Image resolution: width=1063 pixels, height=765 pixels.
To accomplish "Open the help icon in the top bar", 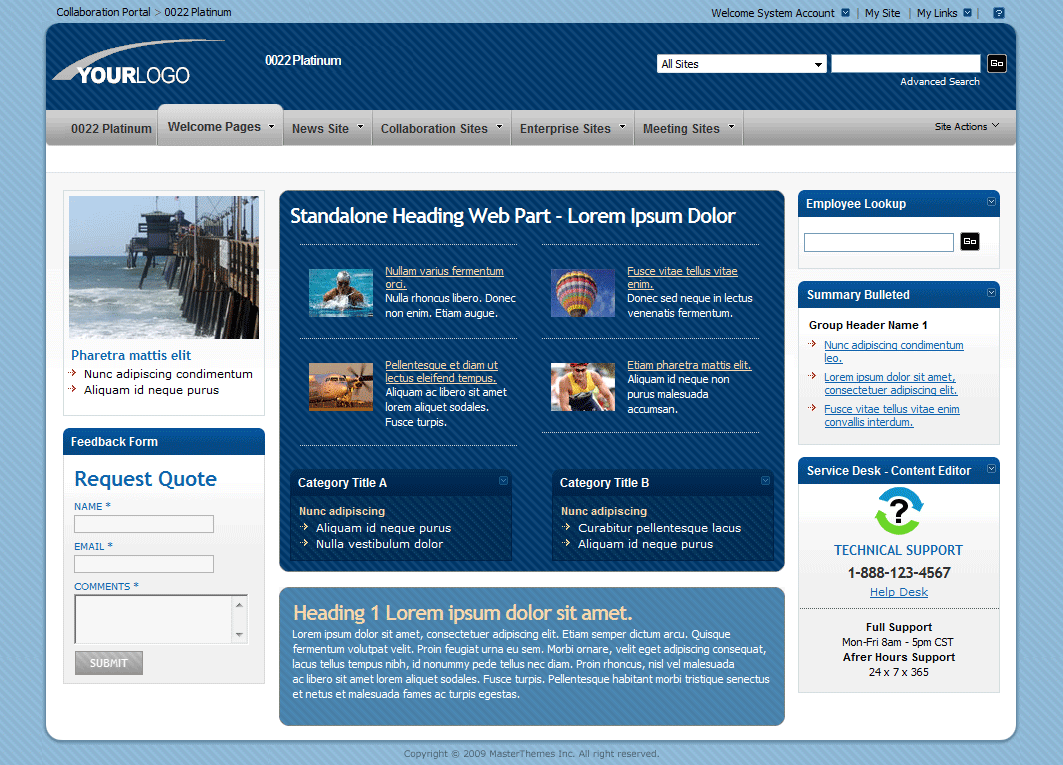I will pos(998,12).
